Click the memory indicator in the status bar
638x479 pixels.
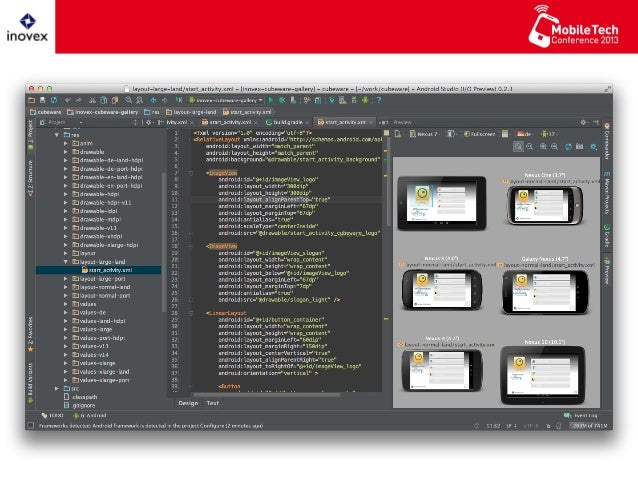589,426
